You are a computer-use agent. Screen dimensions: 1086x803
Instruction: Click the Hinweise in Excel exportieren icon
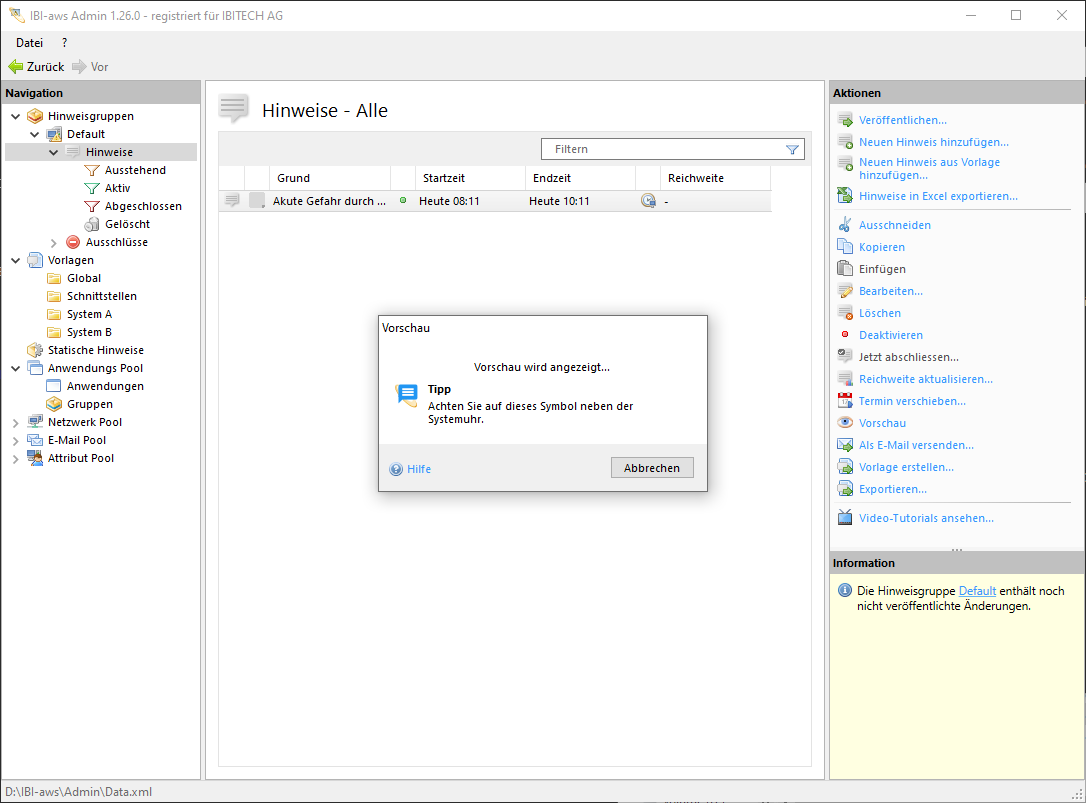845,196
